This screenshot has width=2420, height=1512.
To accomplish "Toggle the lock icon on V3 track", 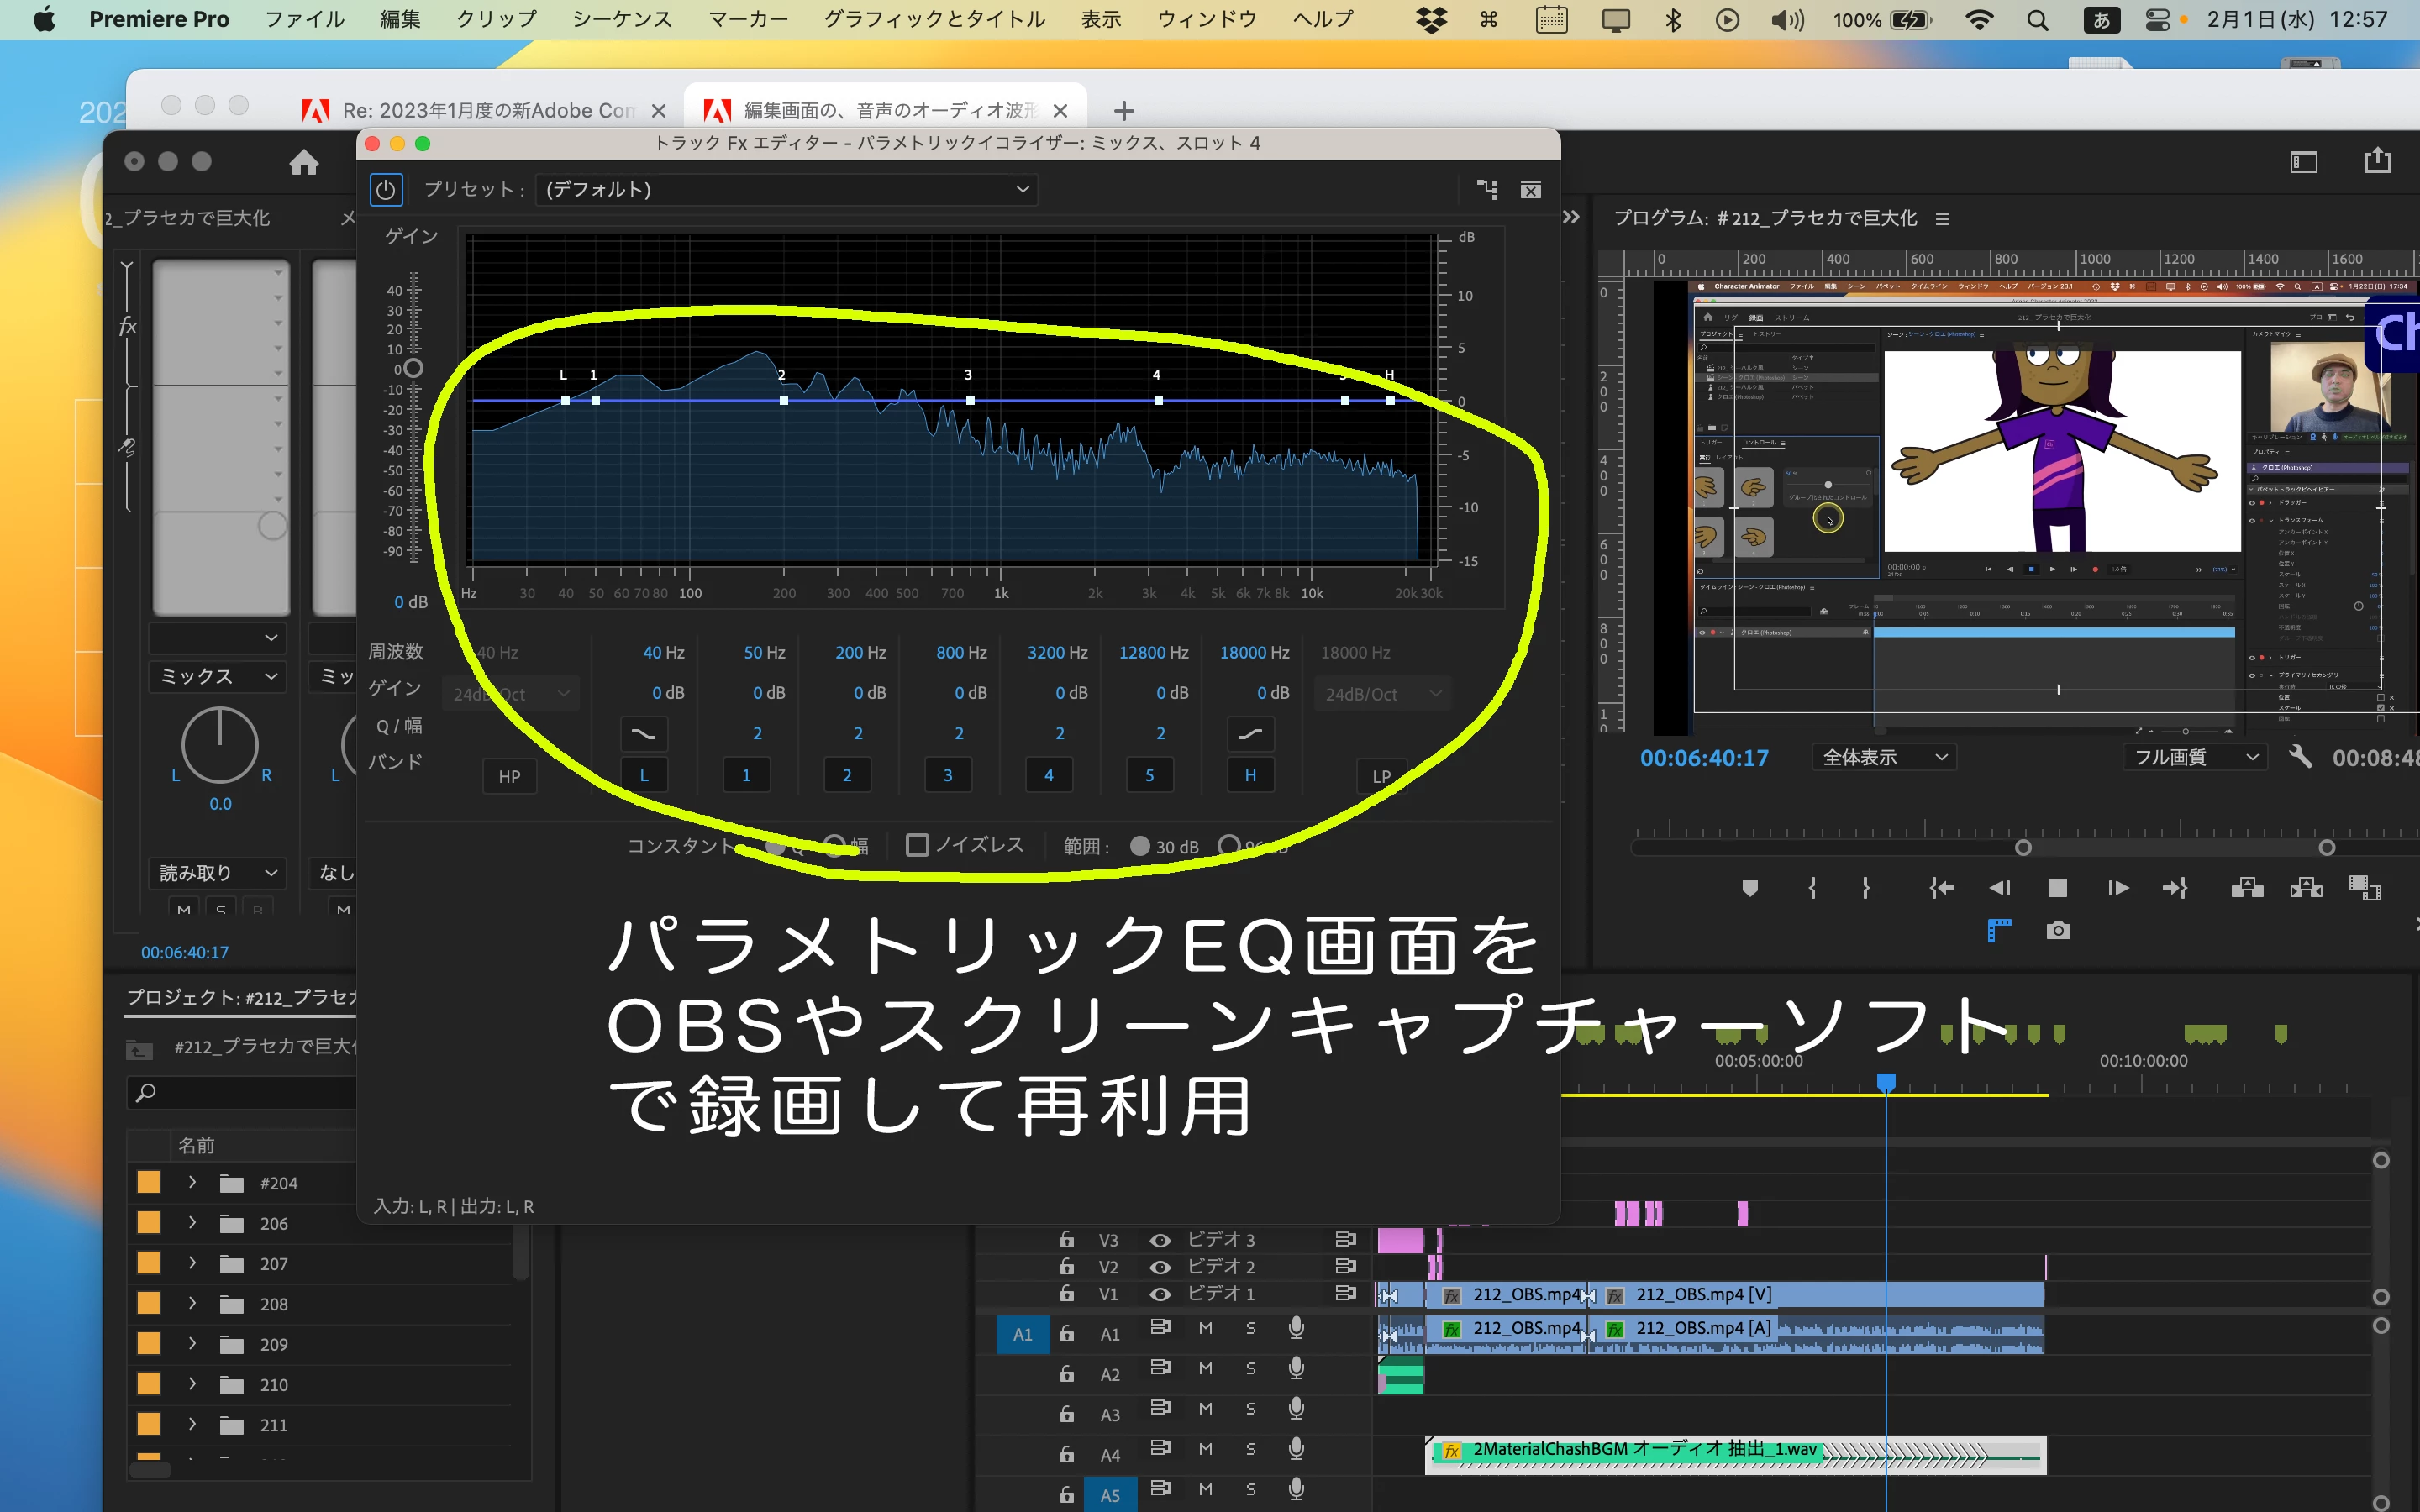I will tap(1066, 1240).
